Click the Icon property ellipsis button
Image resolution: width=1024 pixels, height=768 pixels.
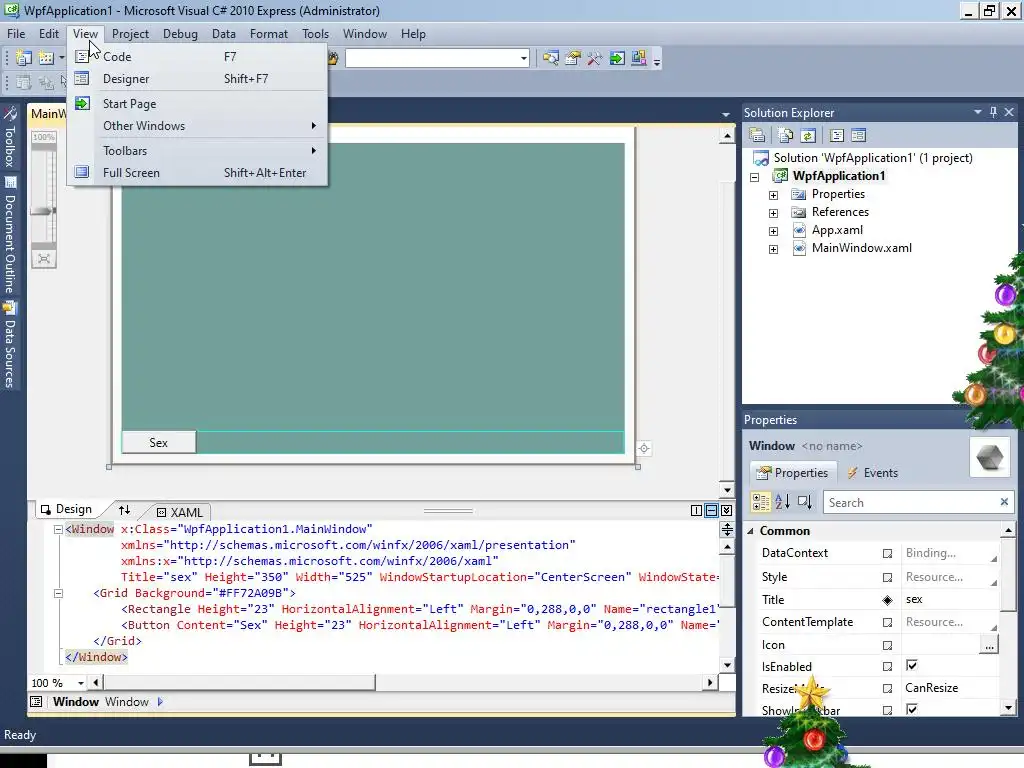coord(989,645)
